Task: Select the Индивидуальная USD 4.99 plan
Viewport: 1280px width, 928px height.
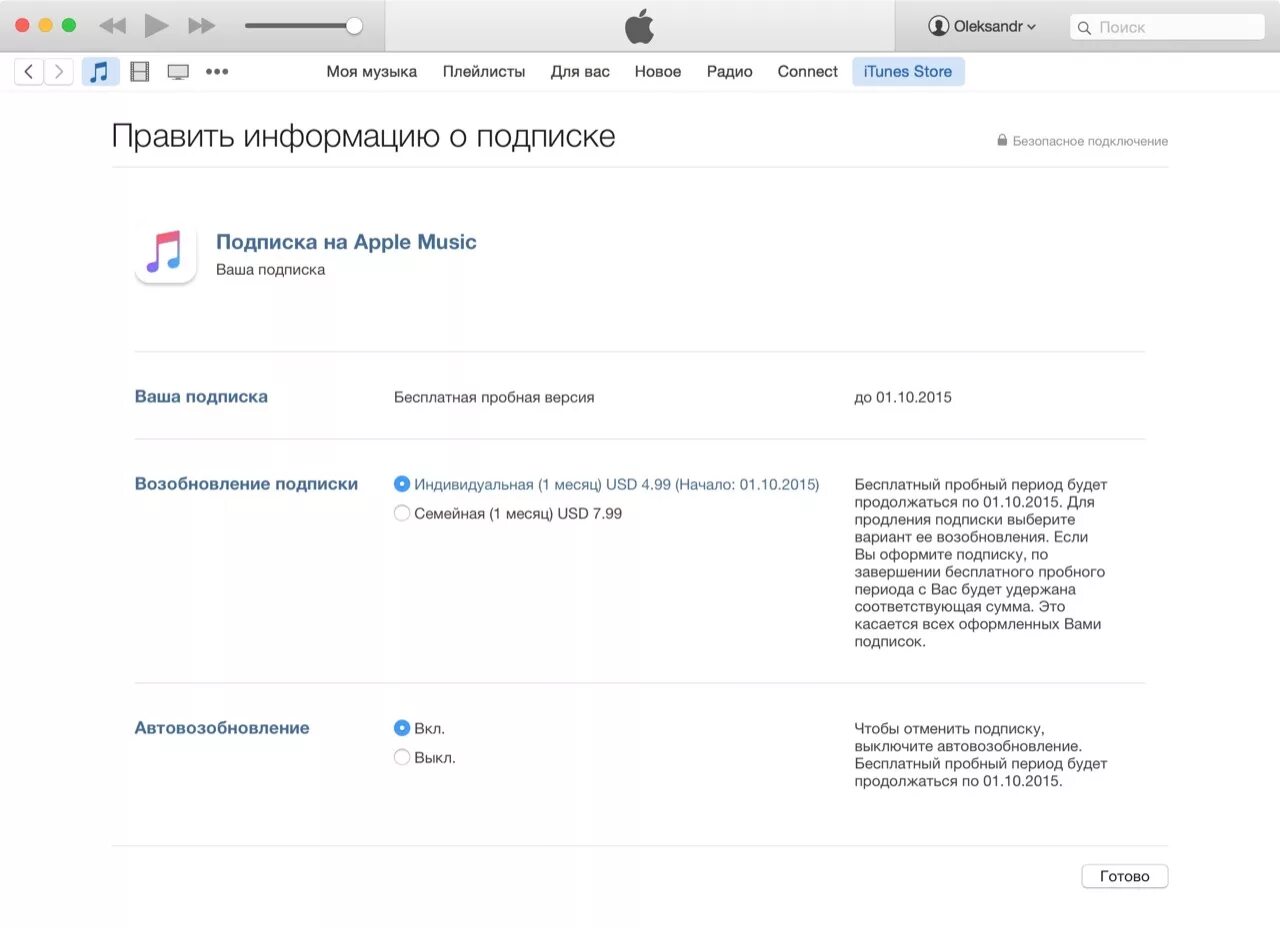Action: tap(402, 484)
